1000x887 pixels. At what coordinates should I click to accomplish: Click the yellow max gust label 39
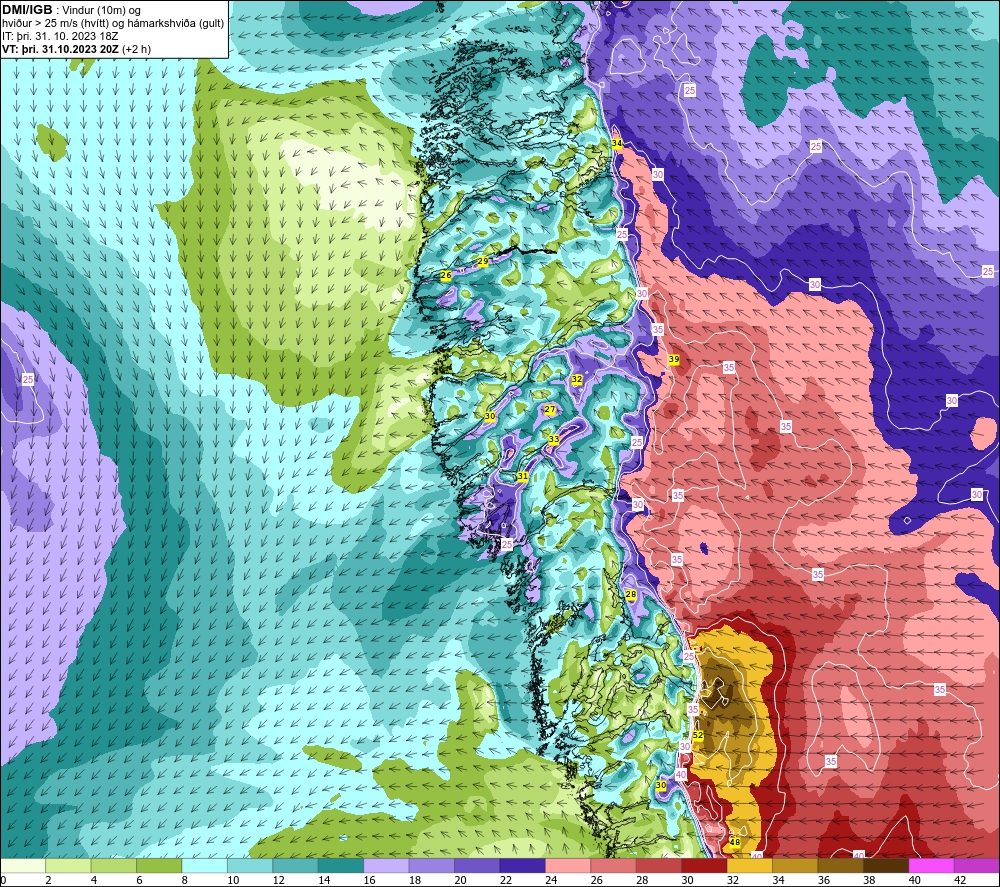673,360
